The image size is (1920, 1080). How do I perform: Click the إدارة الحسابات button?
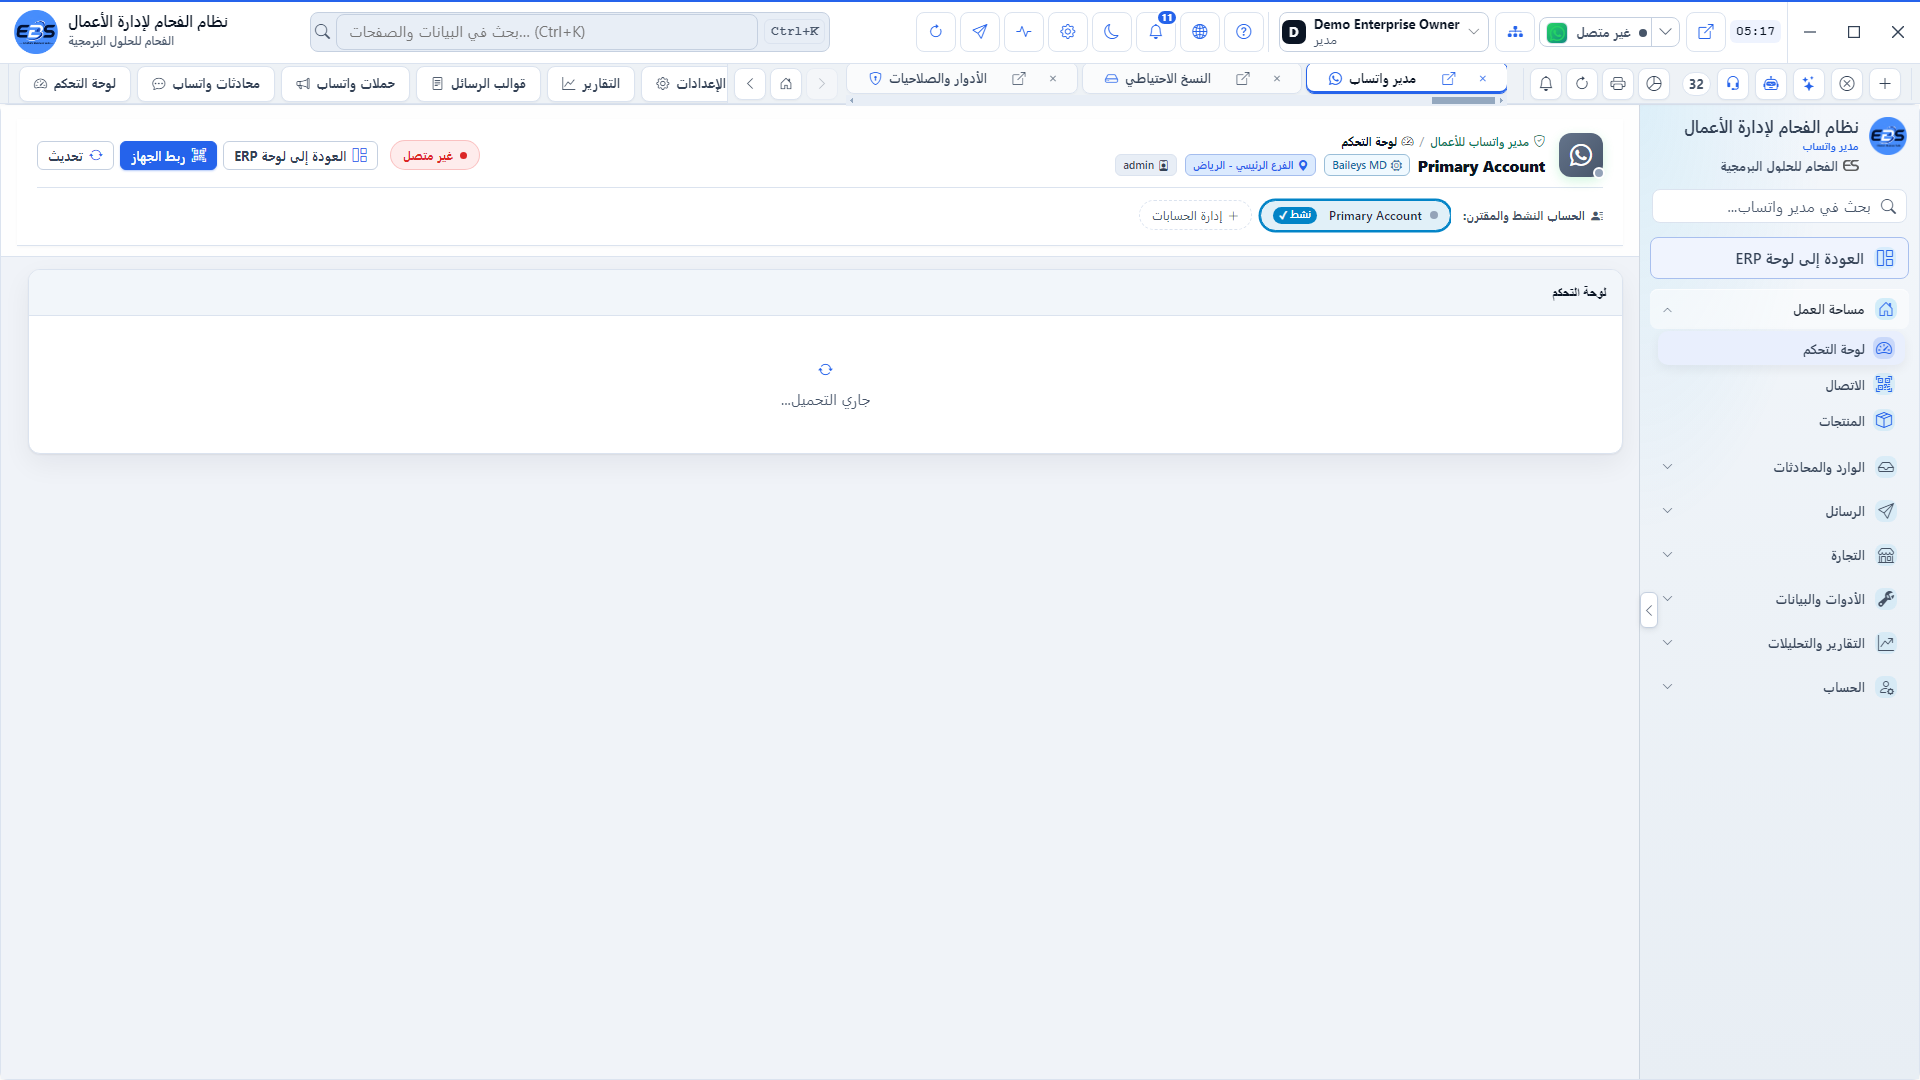(x=1195, y=216)
